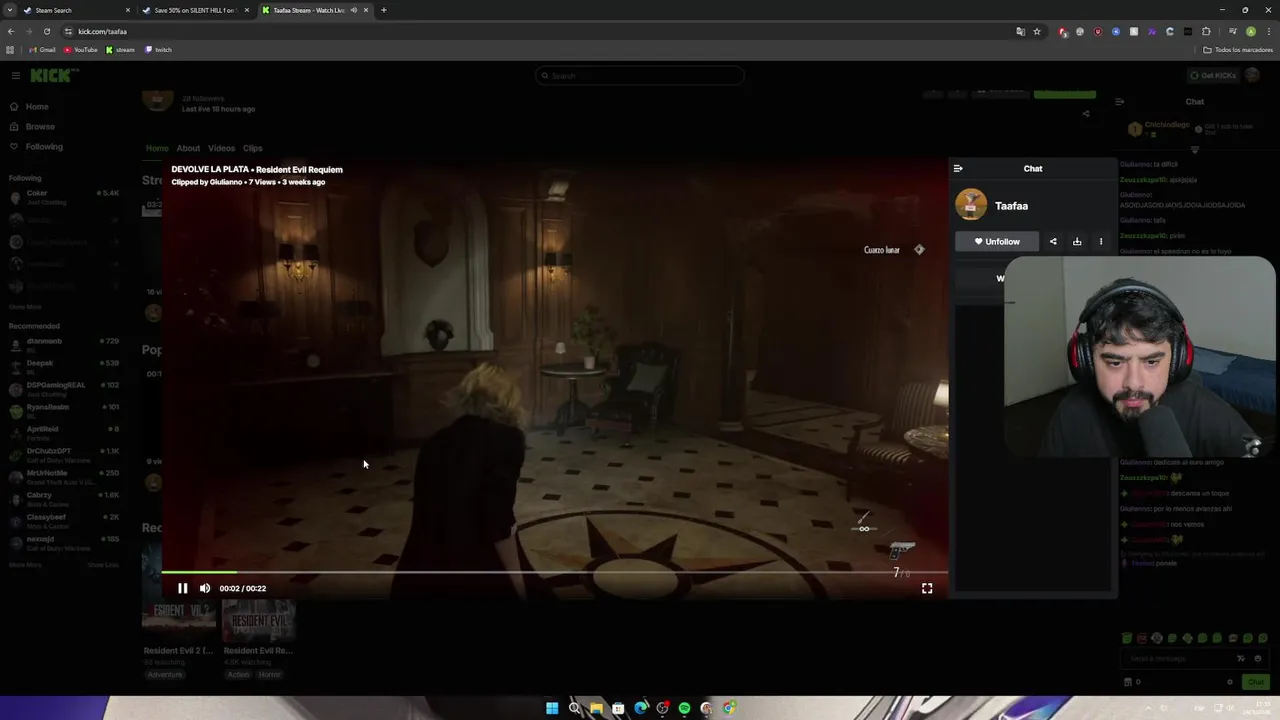Open Todos los marcadores folder
Image resolution: width=1280 pixels, height=720 pixels.
point(1238,50)
